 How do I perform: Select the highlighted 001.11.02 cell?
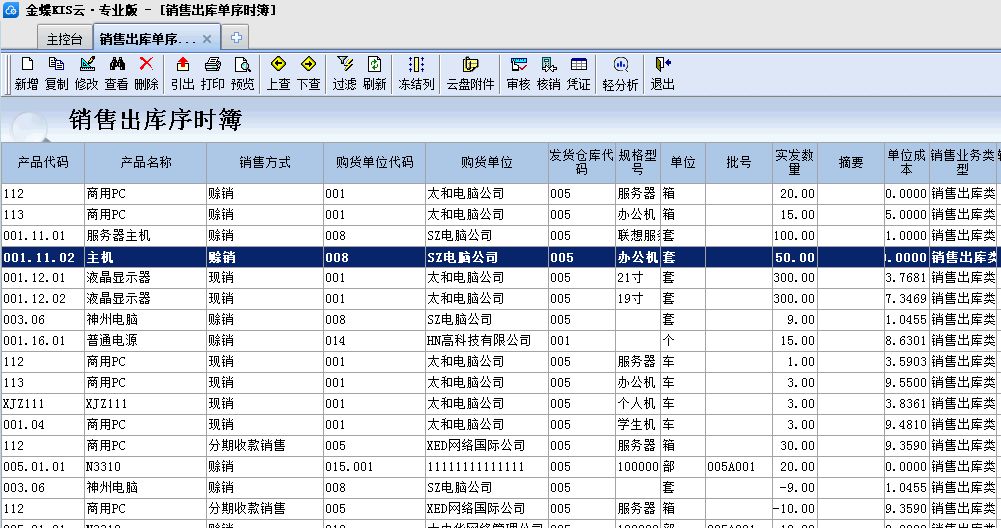[43, 257]
